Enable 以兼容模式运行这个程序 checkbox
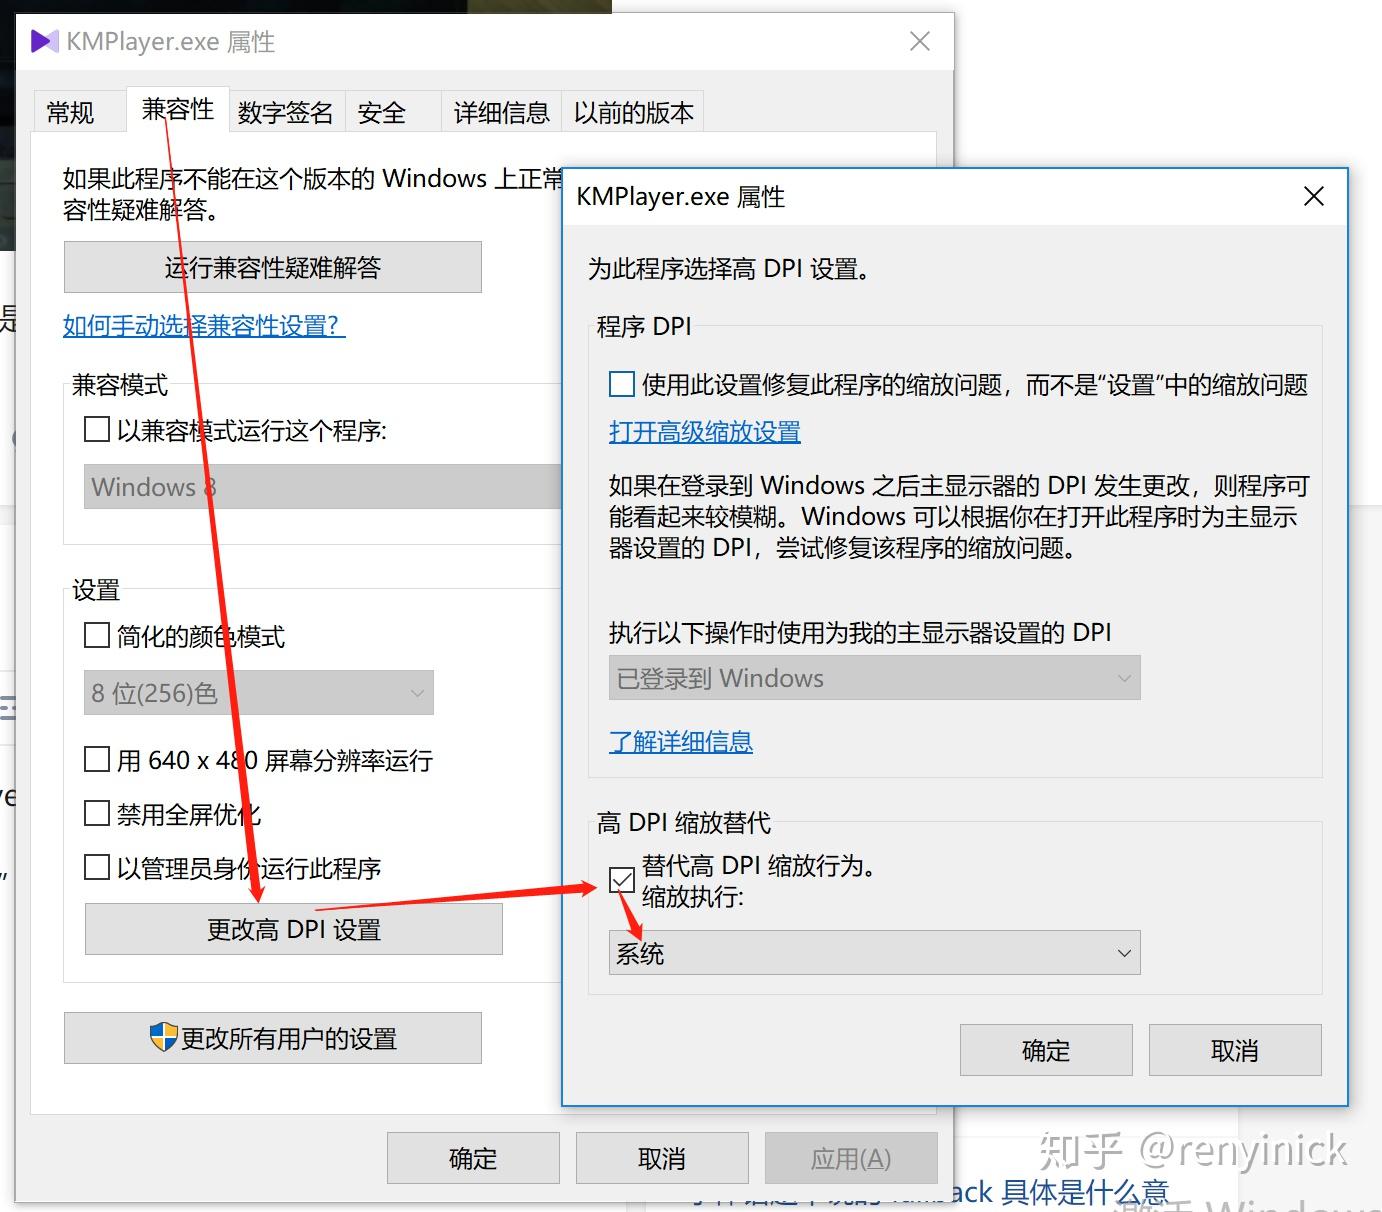Viewport: 1382px width, 1212px height. pyautogui.click(x=97, y=430)
